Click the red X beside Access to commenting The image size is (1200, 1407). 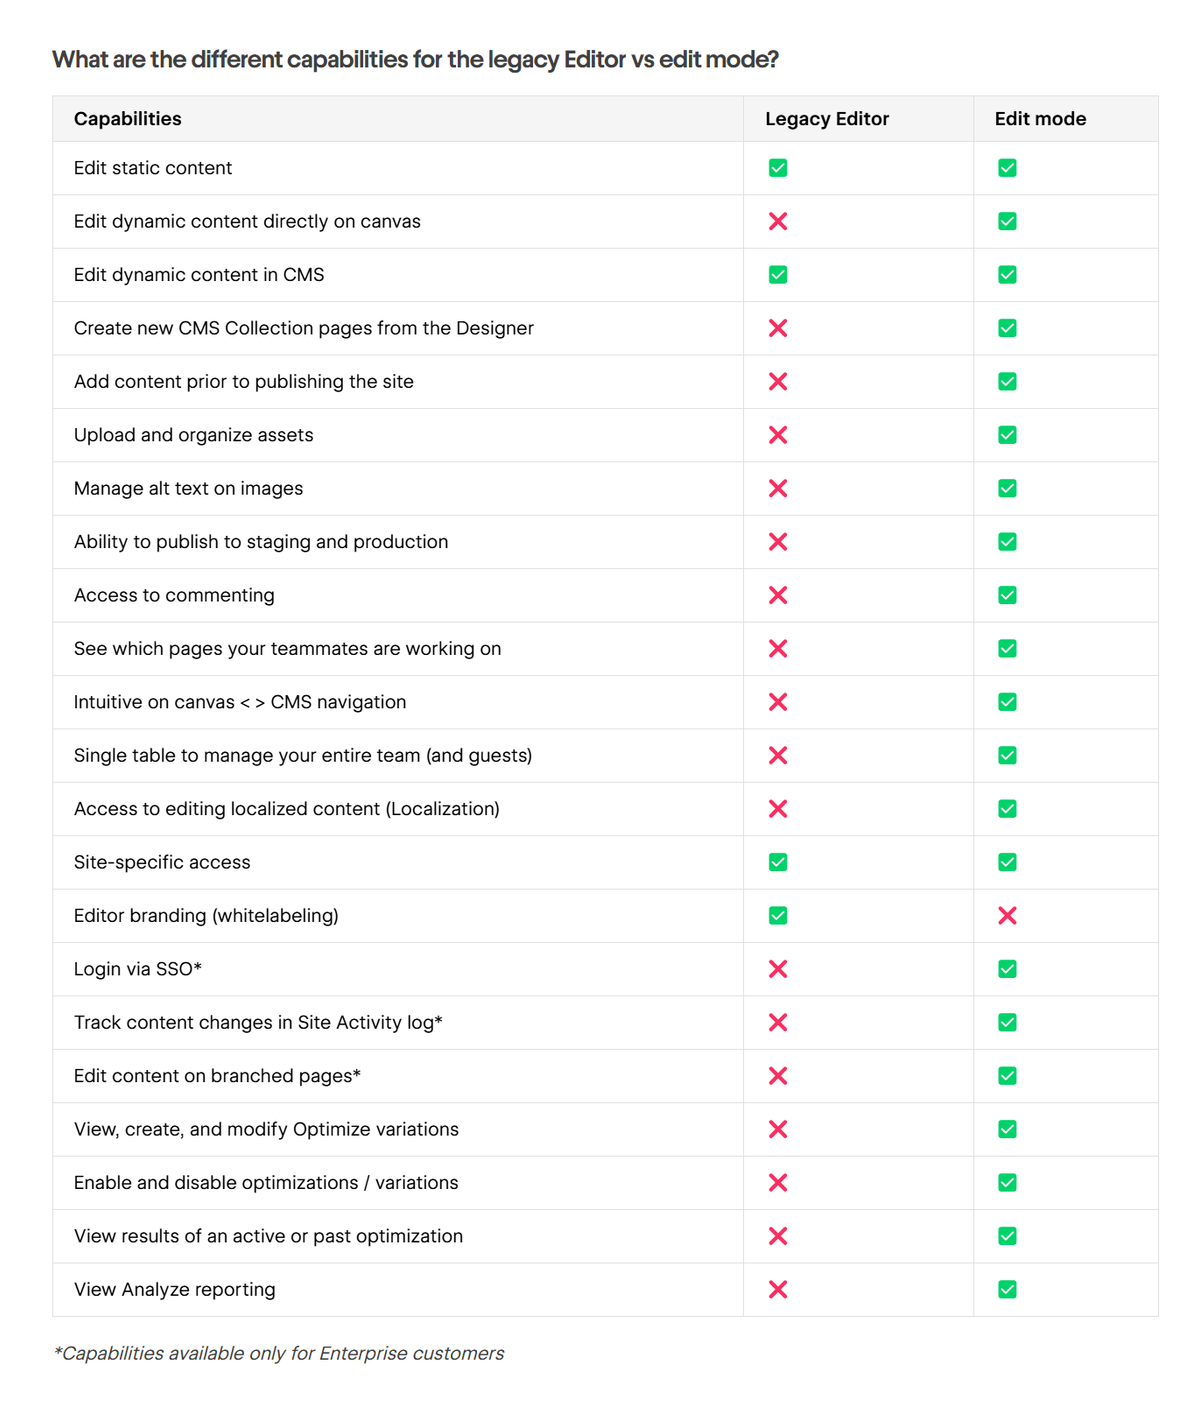point(778,595)
